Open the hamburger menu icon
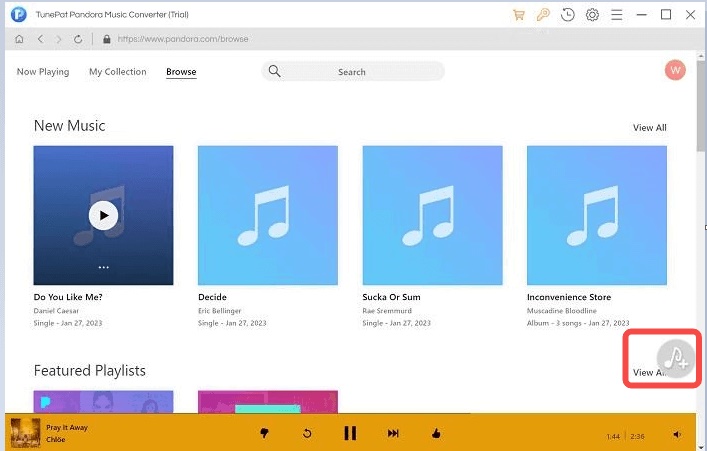 click(x=616, y=15)
